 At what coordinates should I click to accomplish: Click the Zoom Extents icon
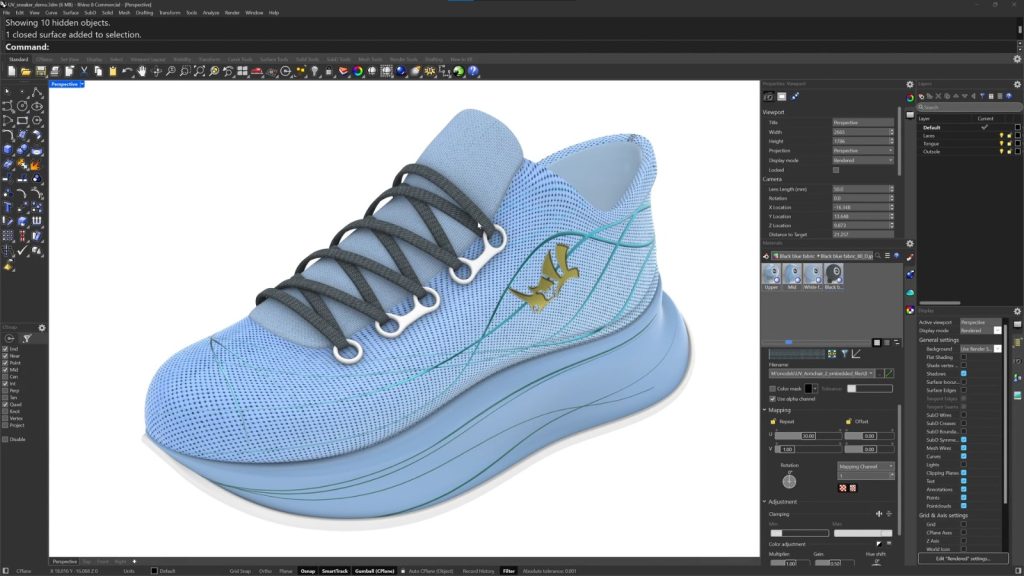click(x=199, y=71)
